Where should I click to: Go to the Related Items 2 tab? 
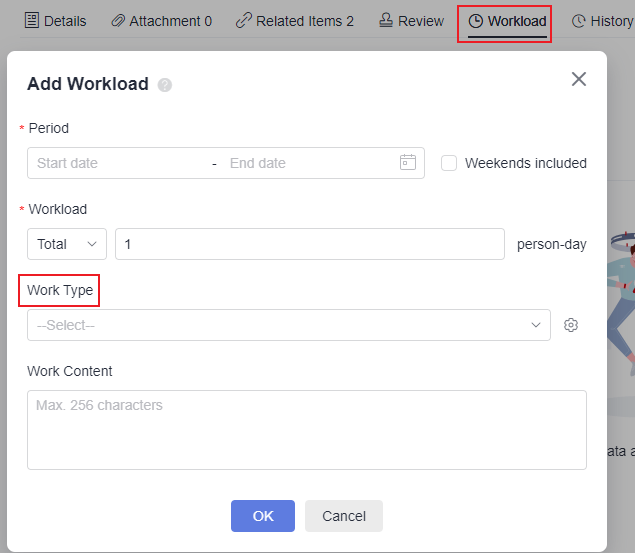295,21
